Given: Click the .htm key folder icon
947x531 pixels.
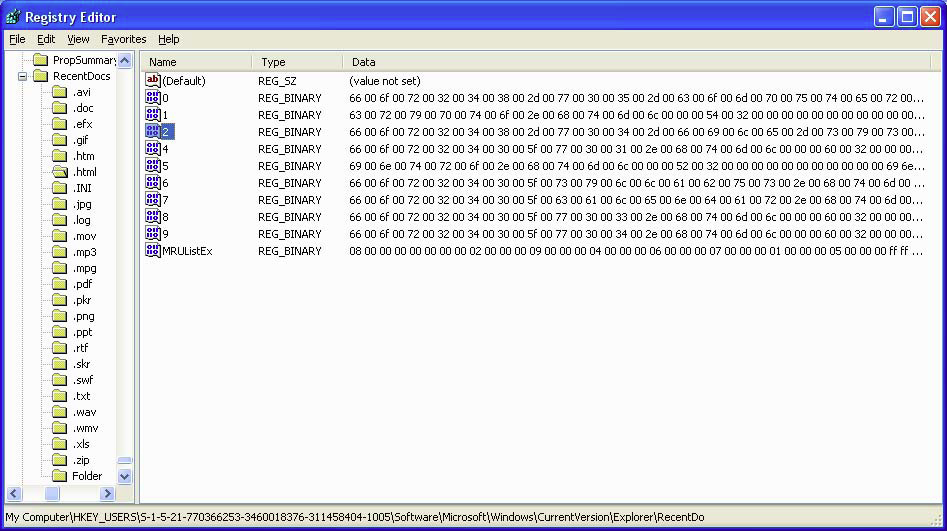Looking at the screenshot, I should click(59, 156).
